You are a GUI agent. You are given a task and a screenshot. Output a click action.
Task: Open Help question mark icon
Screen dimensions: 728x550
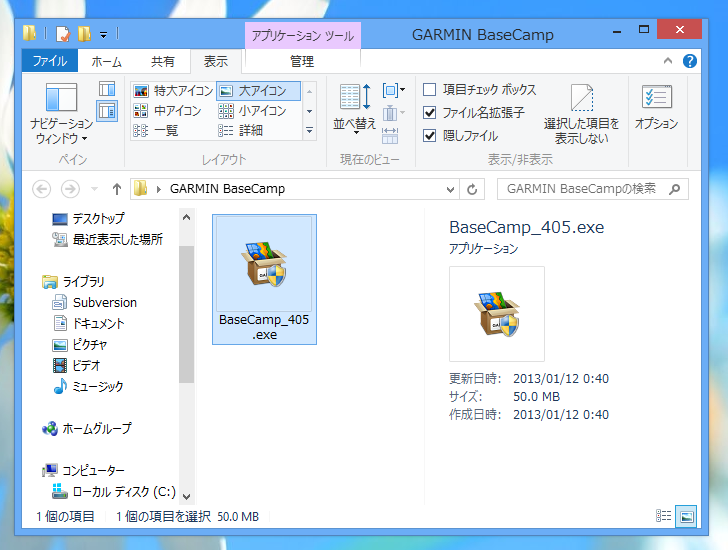689,61
